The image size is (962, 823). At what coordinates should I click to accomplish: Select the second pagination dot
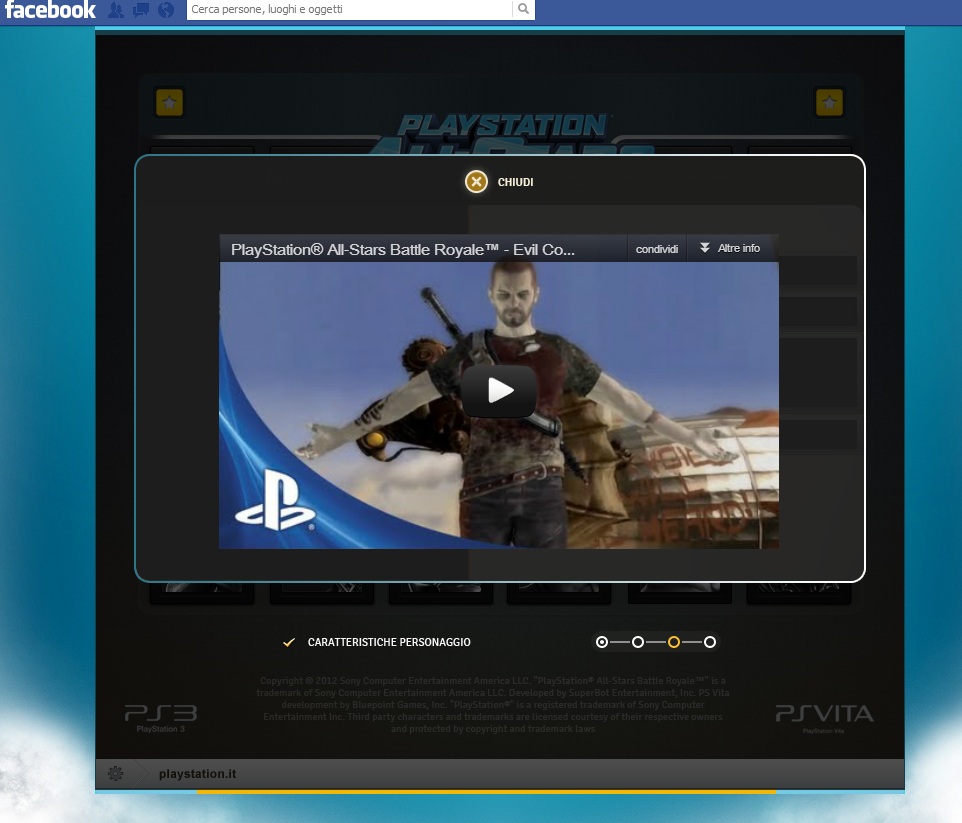(x=638, y=642)
